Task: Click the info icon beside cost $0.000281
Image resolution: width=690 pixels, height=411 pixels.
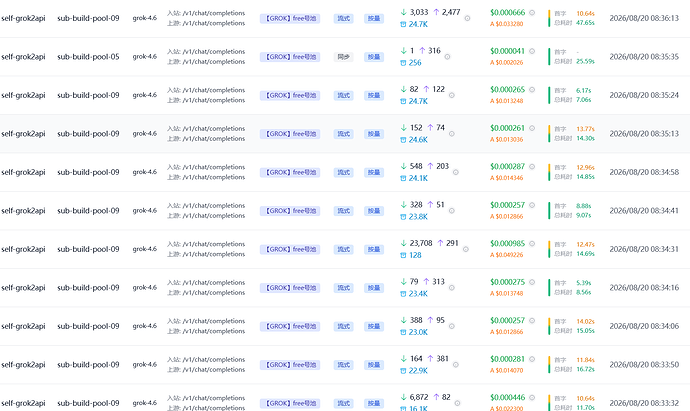Action: tap(532, 359)
